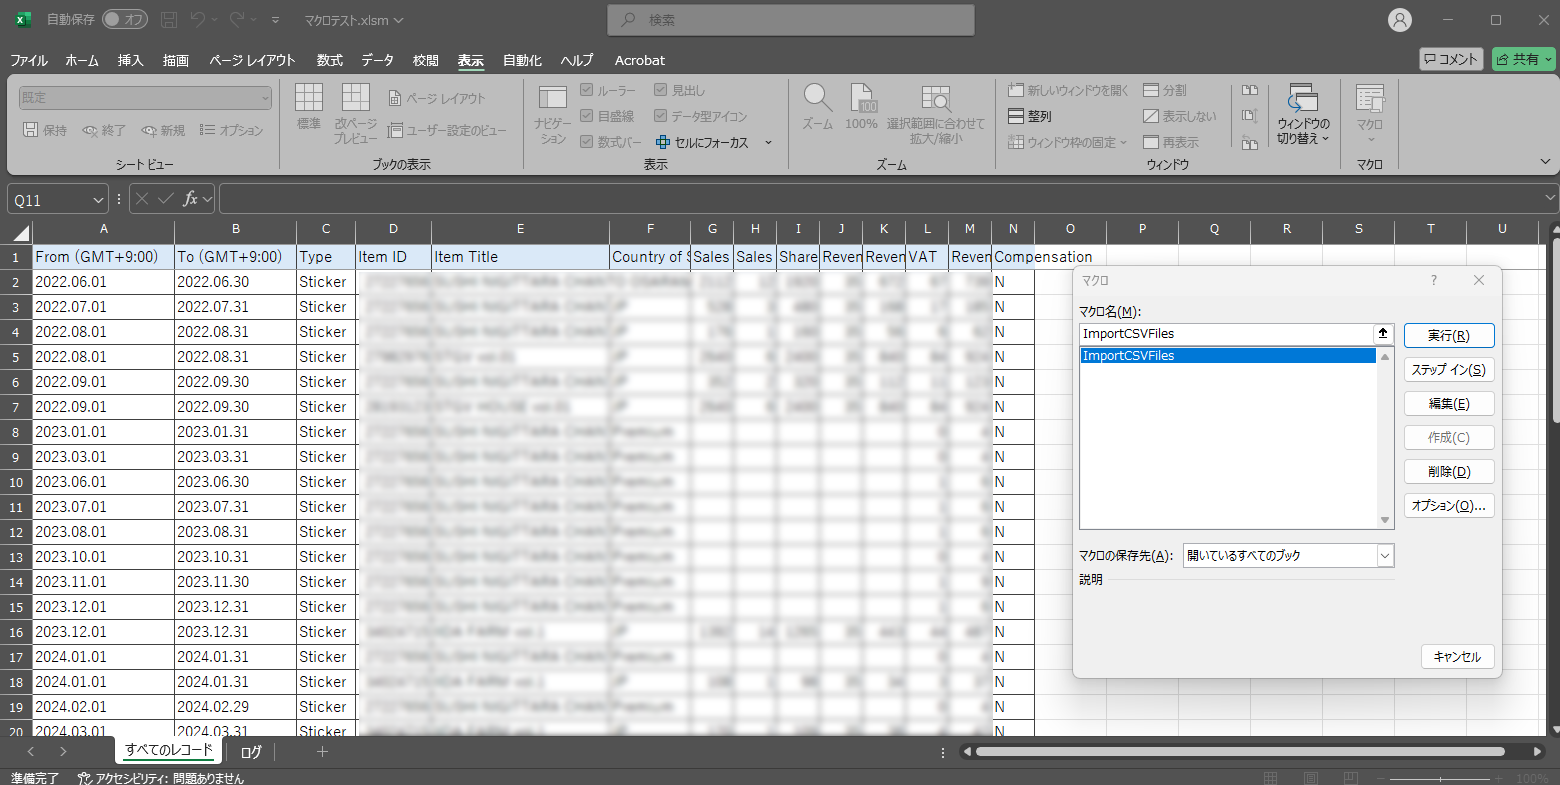
Task: Click Zoom to Selection icon
Action: click(x=935, y=99)
